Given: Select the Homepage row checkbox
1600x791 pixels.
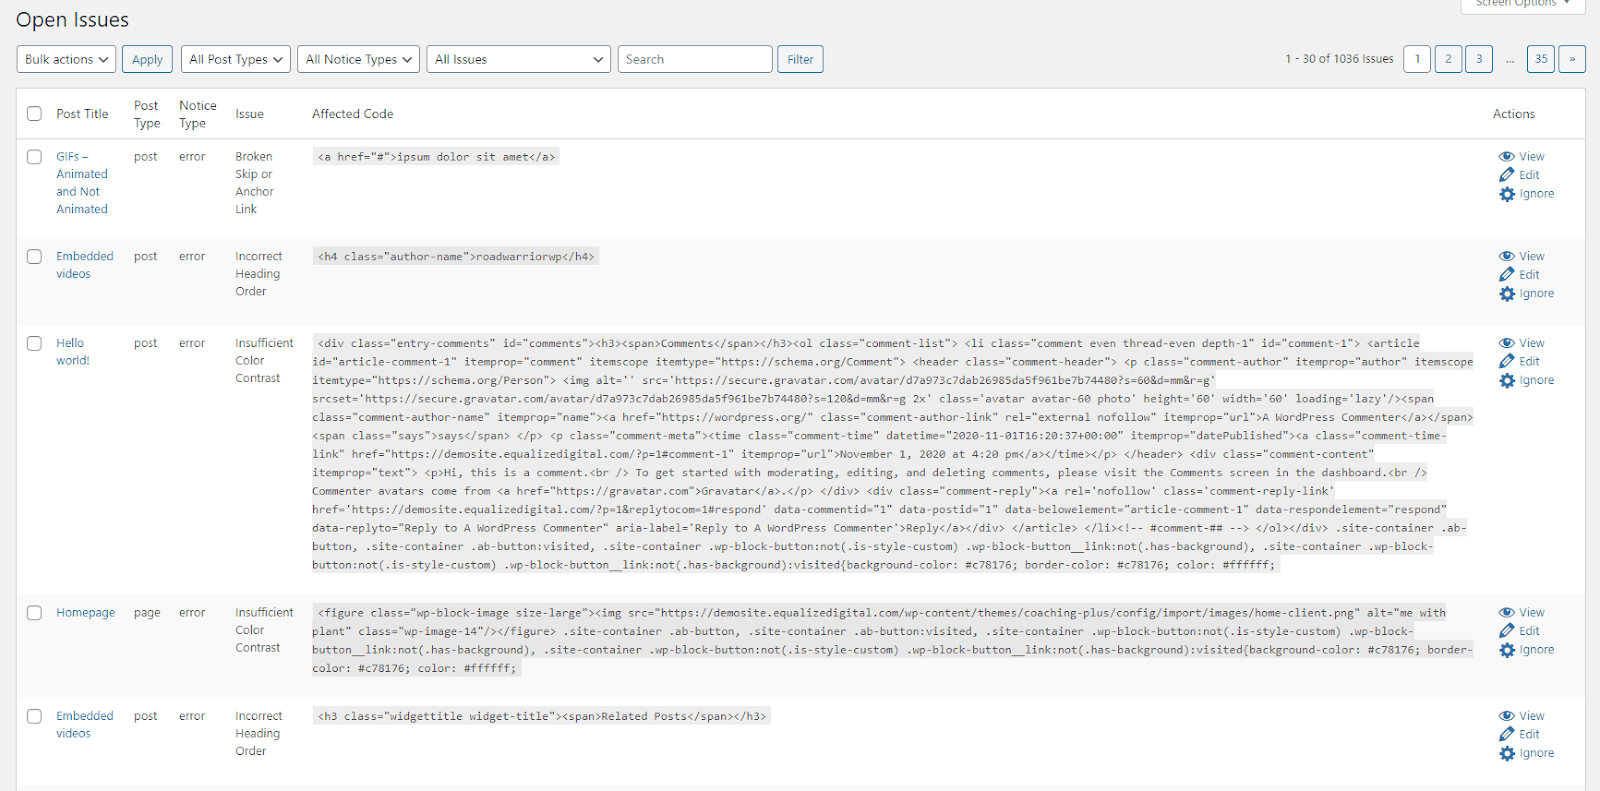Looking at the screenshot, I should tap(34, 613).
